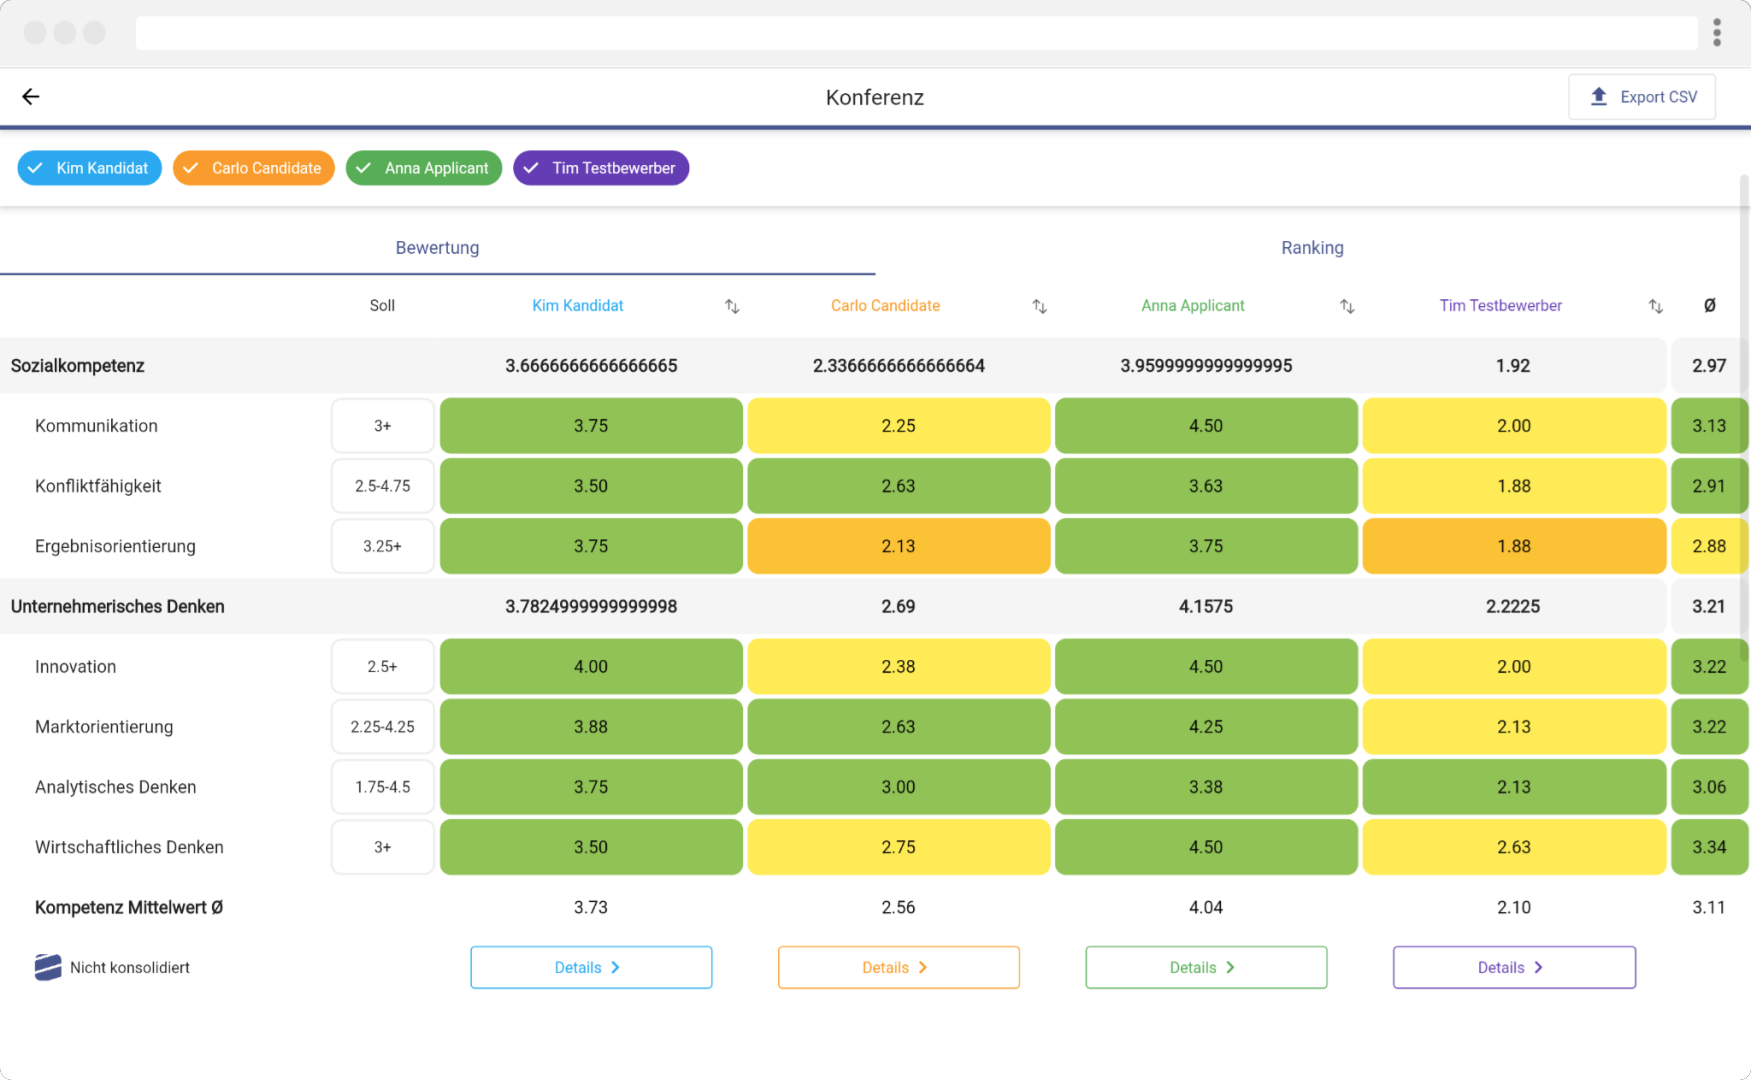Sort the Anna Applicant column
1751x1080 pixels.
[1347, 306]
